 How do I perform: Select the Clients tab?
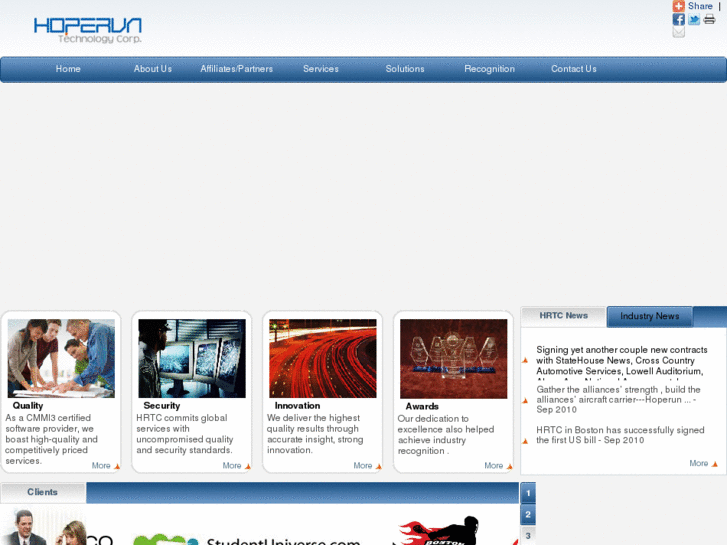(43, 492)
